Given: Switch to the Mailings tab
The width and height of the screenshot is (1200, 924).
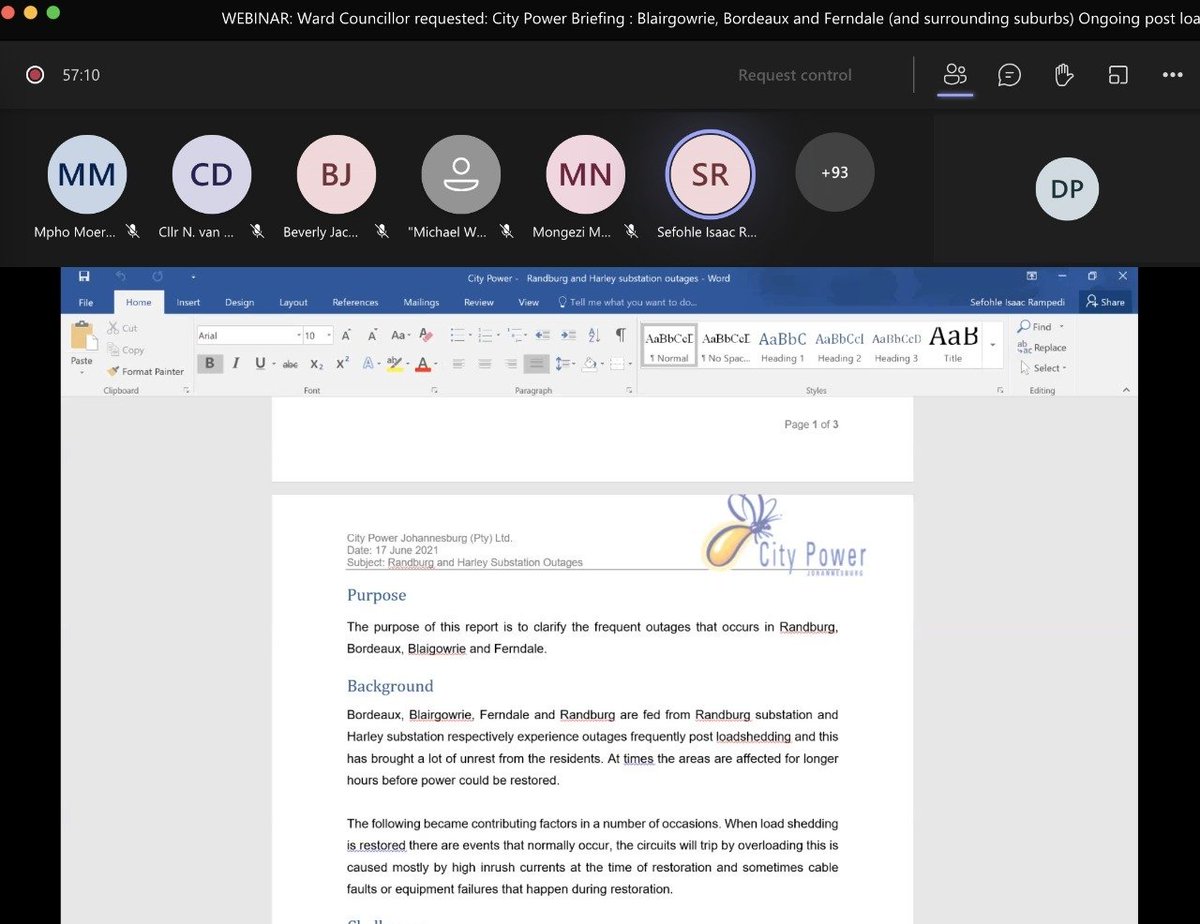Looking at the screenshot, I should coord(421,302).
